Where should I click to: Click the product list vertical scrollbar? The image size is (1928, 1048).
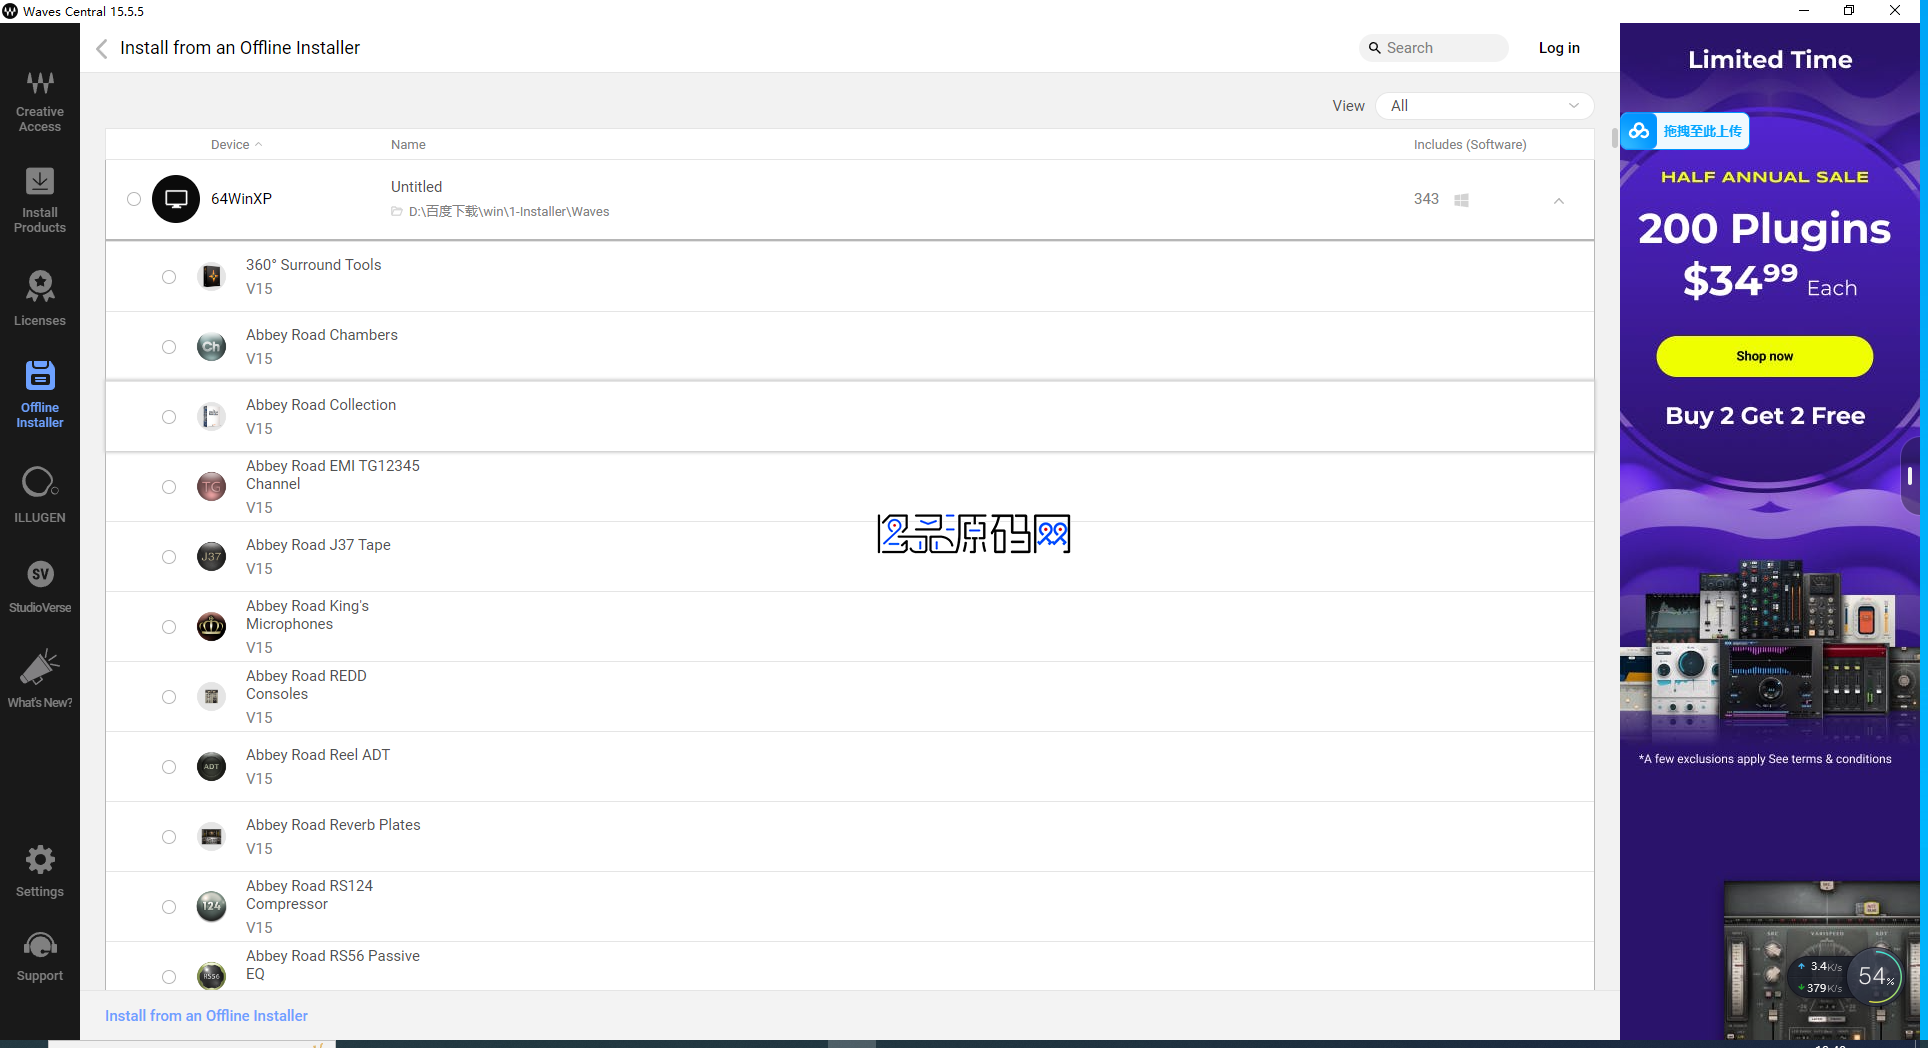click(1614, 137)
